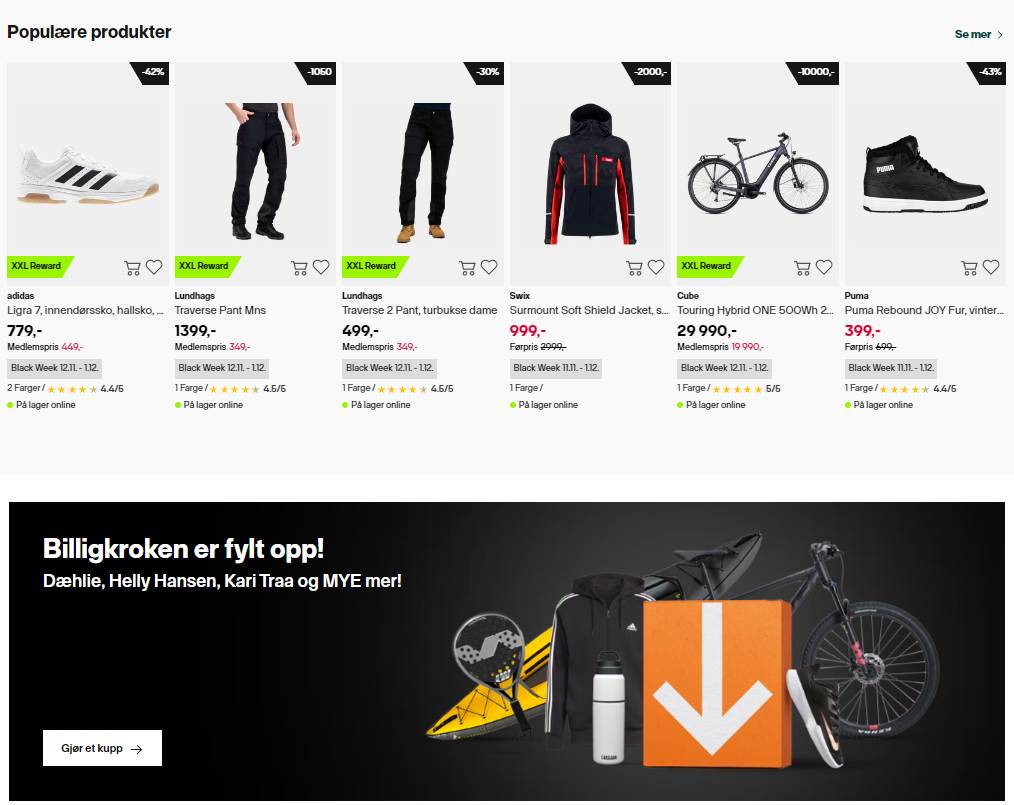Screen dimensions: 1014x805
Task: Favorite the adidas Ligra 7 shoe
Action: click(x=154, y=267)
